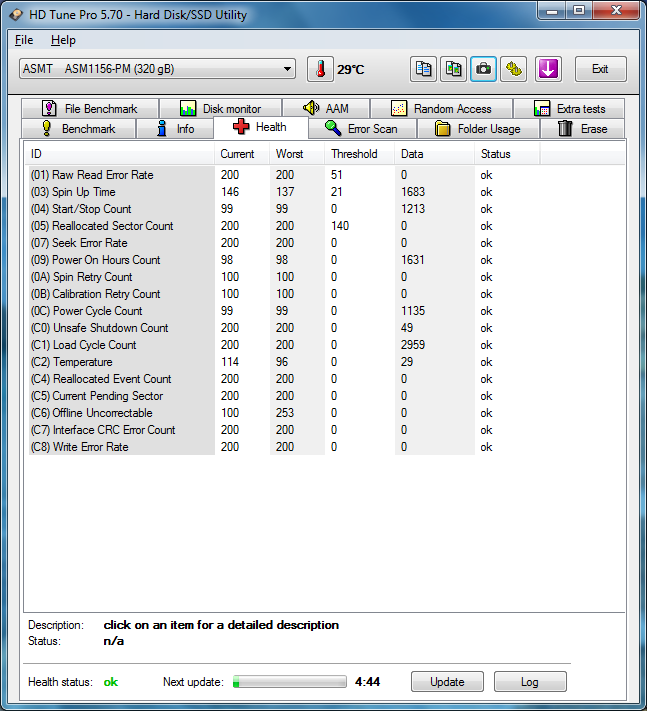Image resolution: width=647 pixels, height=711 pixels.
Task: Click the green Health status ok text
Action: click(111, 682)
